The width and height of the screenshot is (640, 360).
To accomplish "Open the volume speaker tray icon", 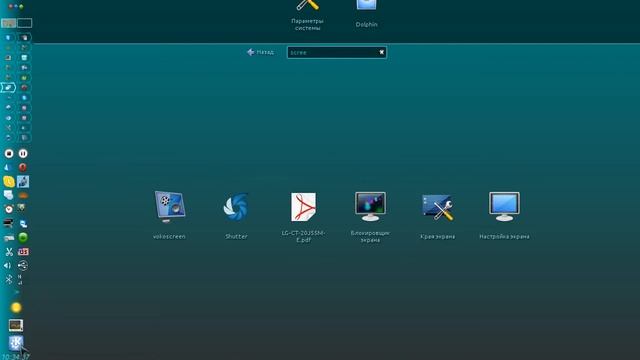I will click(x=8, y=265).
